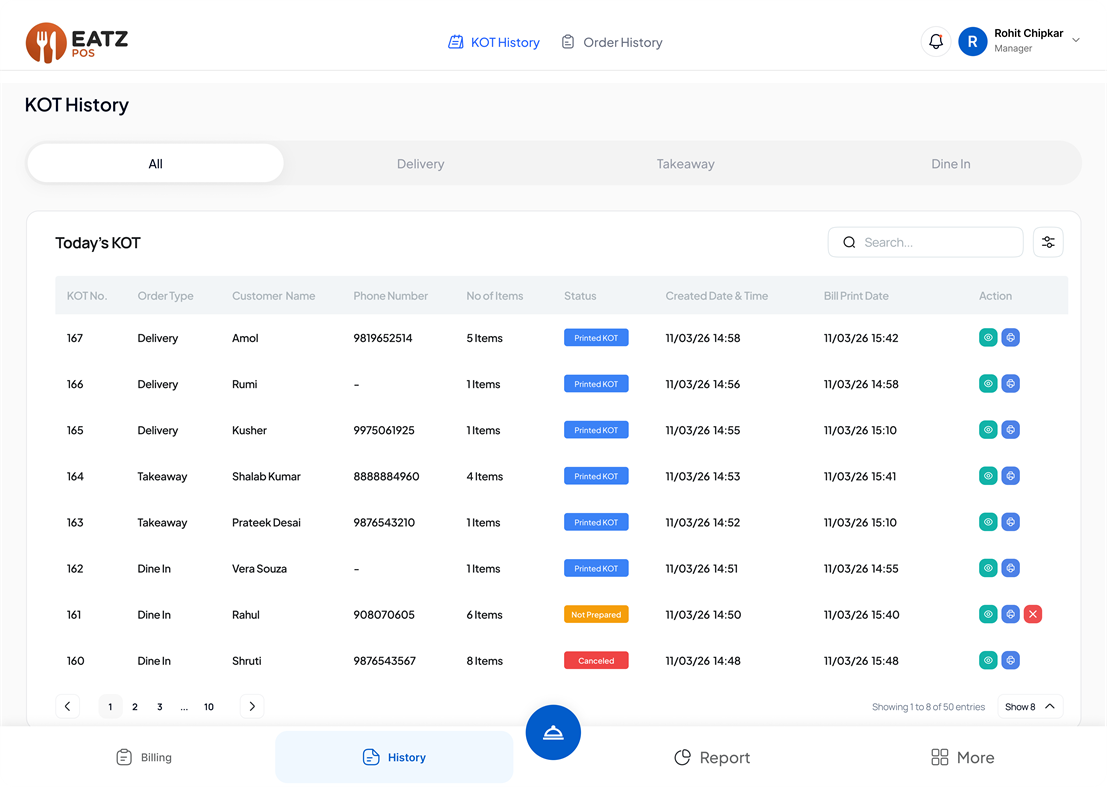This screenshot has width=1107, height=787.
Task: Open More in bottom bar
Action: 962,757
